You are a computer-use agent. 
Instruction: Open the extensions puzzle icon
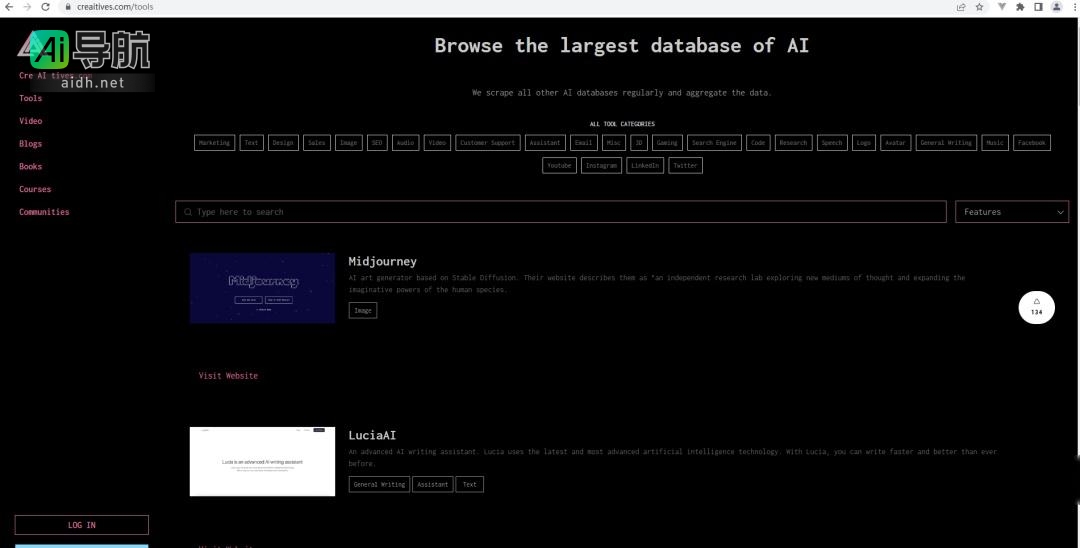click(1020, 7)
